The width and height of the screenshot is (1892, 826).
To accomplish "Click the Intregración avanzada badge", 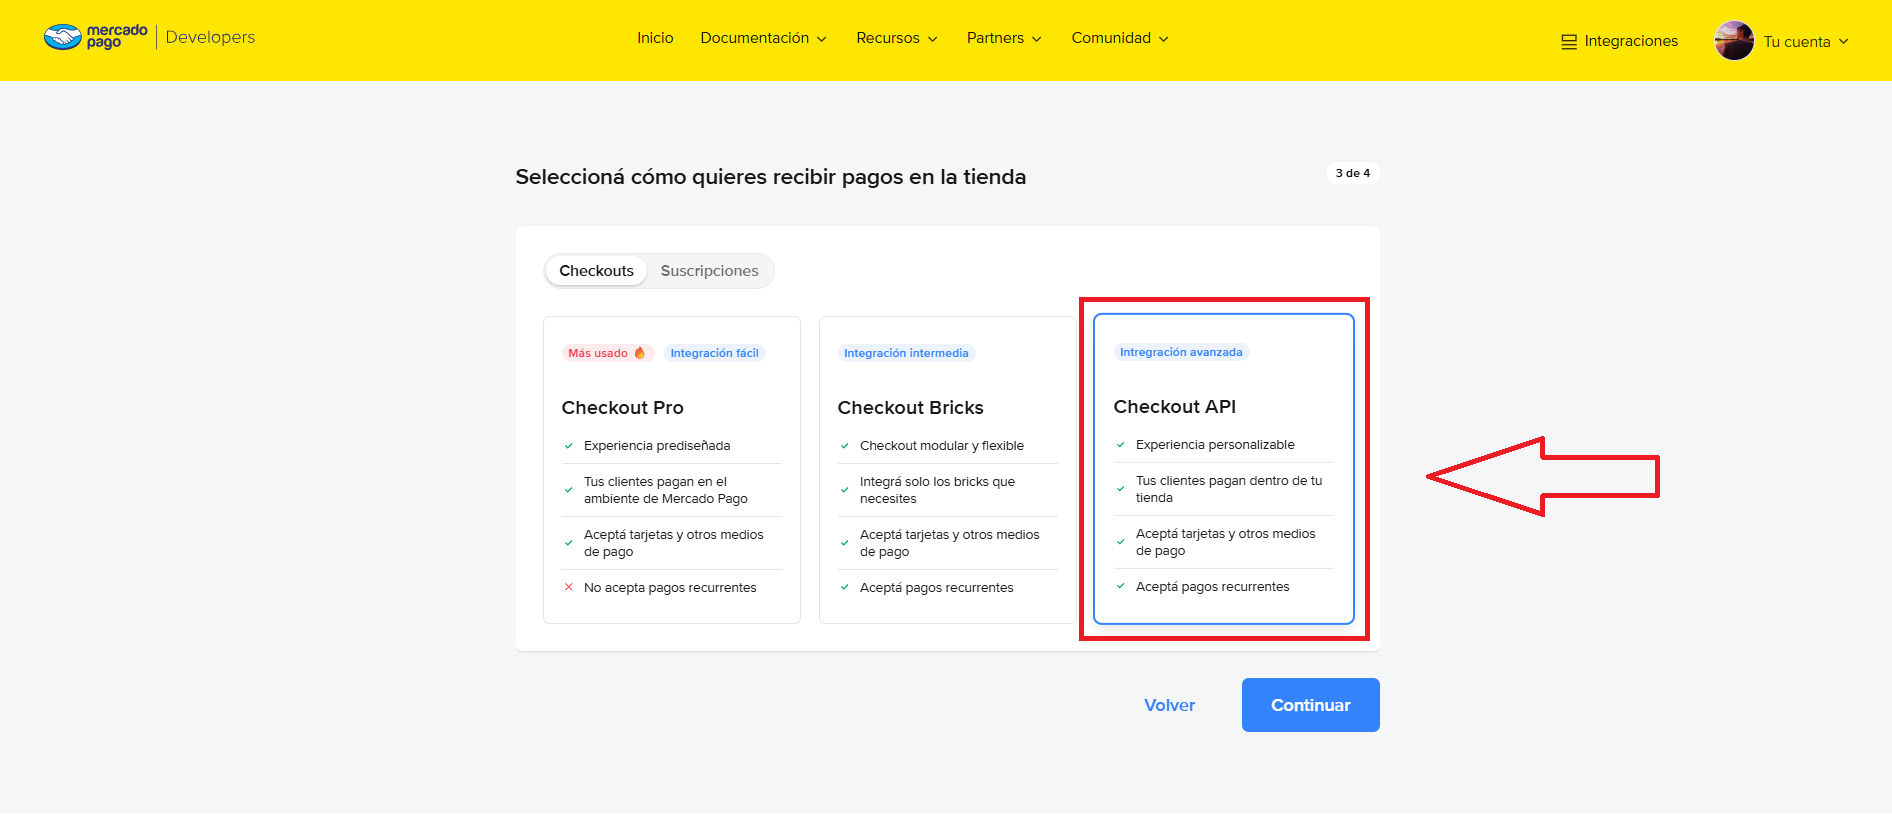I will (1181, 352).
